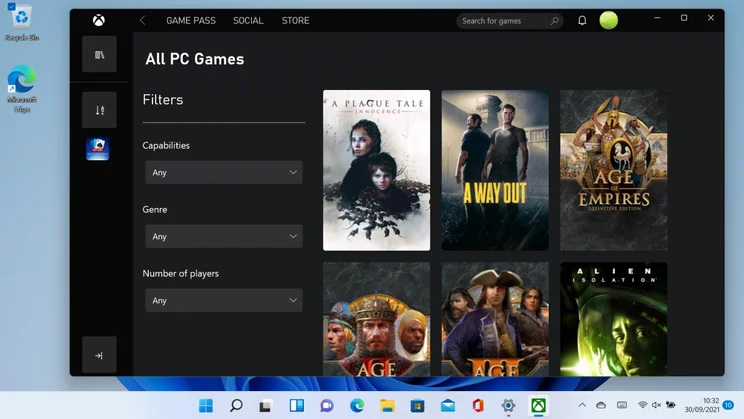Open A Plague Tale Innocence game tile
Viewport: 744px width, 419px height.
[x=377, y=170]
